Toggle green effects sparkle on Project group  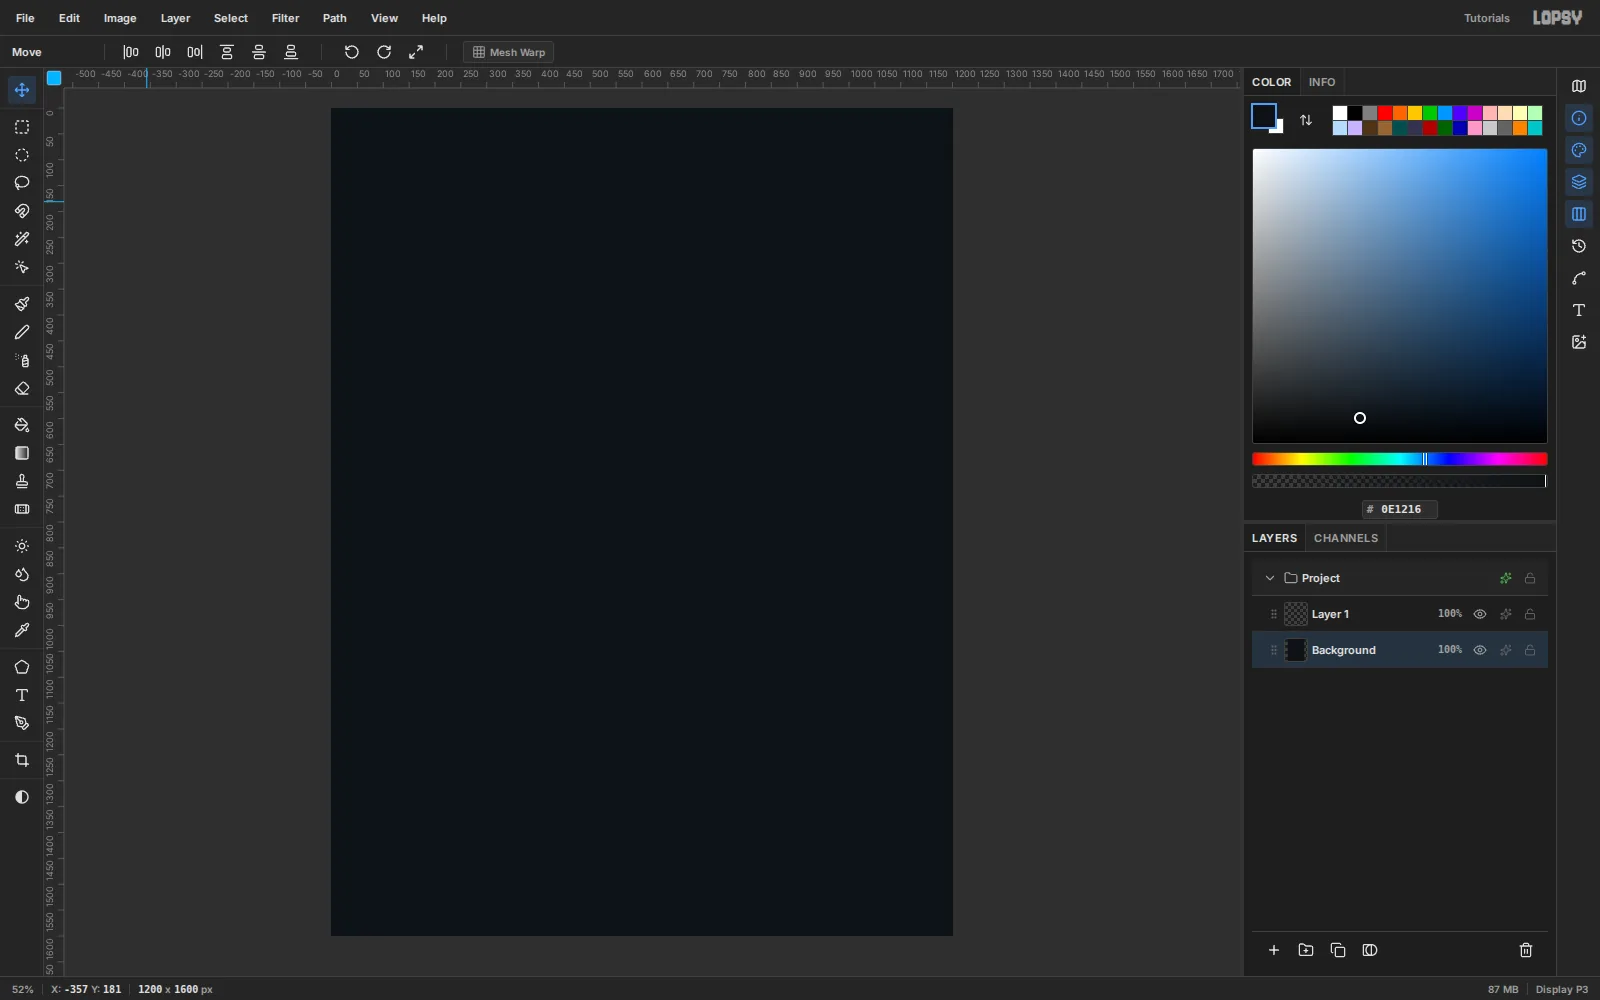(1505, 578)
